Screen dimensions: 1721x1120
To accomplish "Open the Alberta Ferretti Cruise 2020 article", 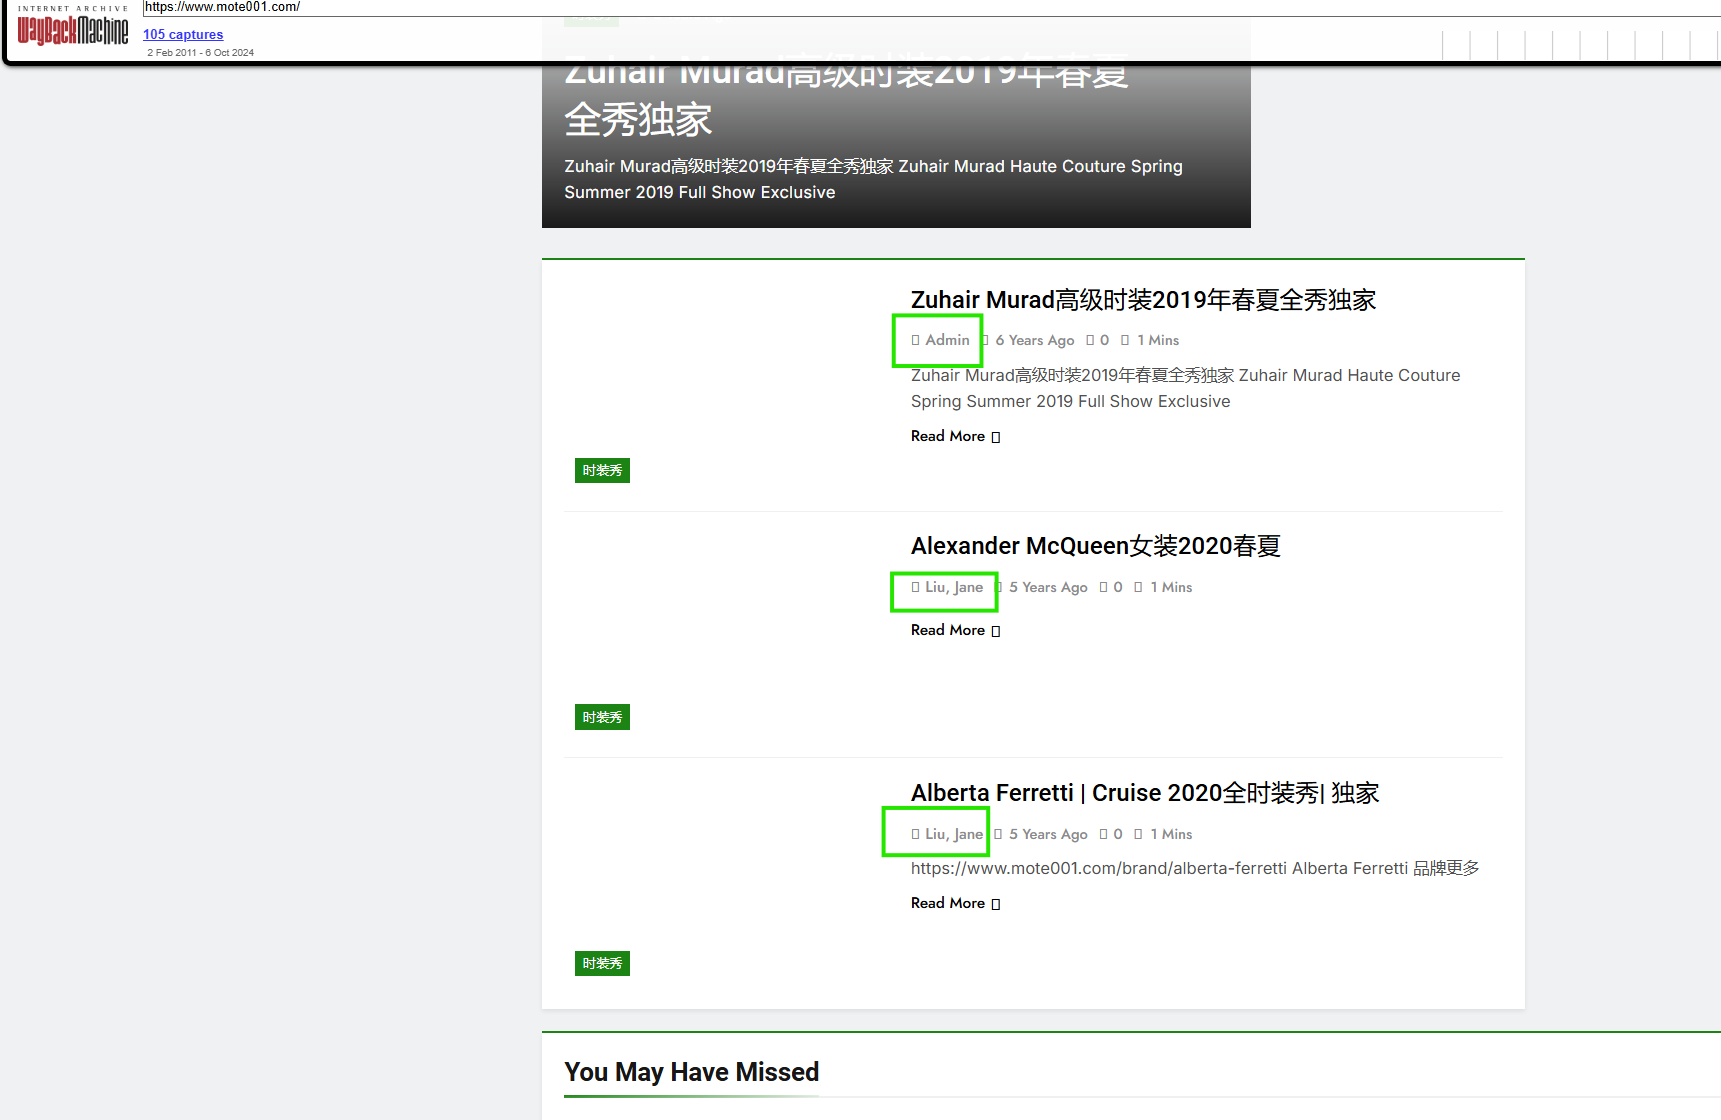I will coord(1145,793).
